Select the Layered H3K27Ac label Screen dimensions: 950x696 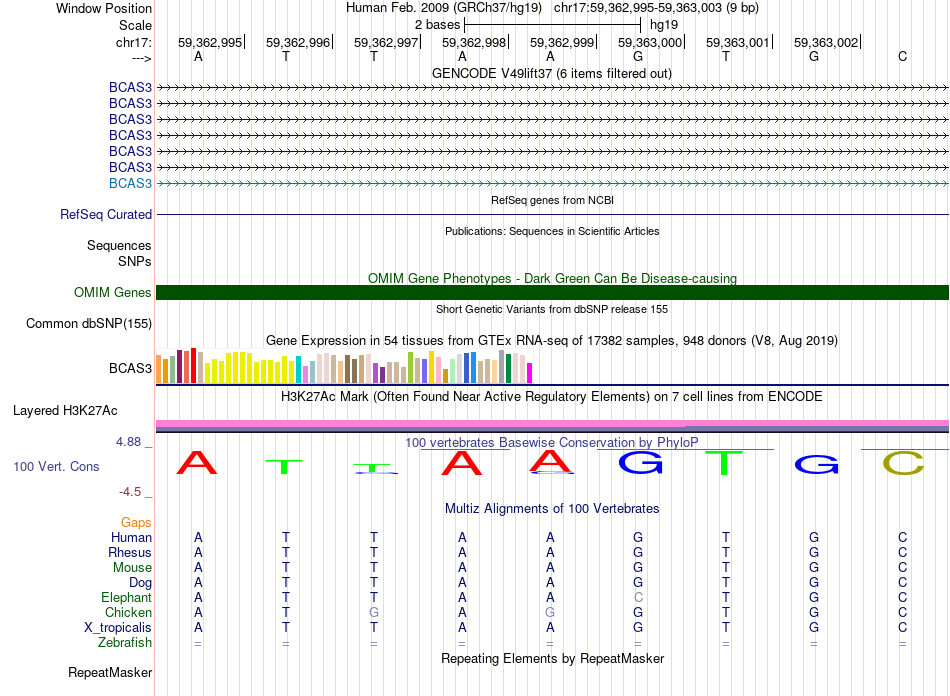click(x=65, y=411)
